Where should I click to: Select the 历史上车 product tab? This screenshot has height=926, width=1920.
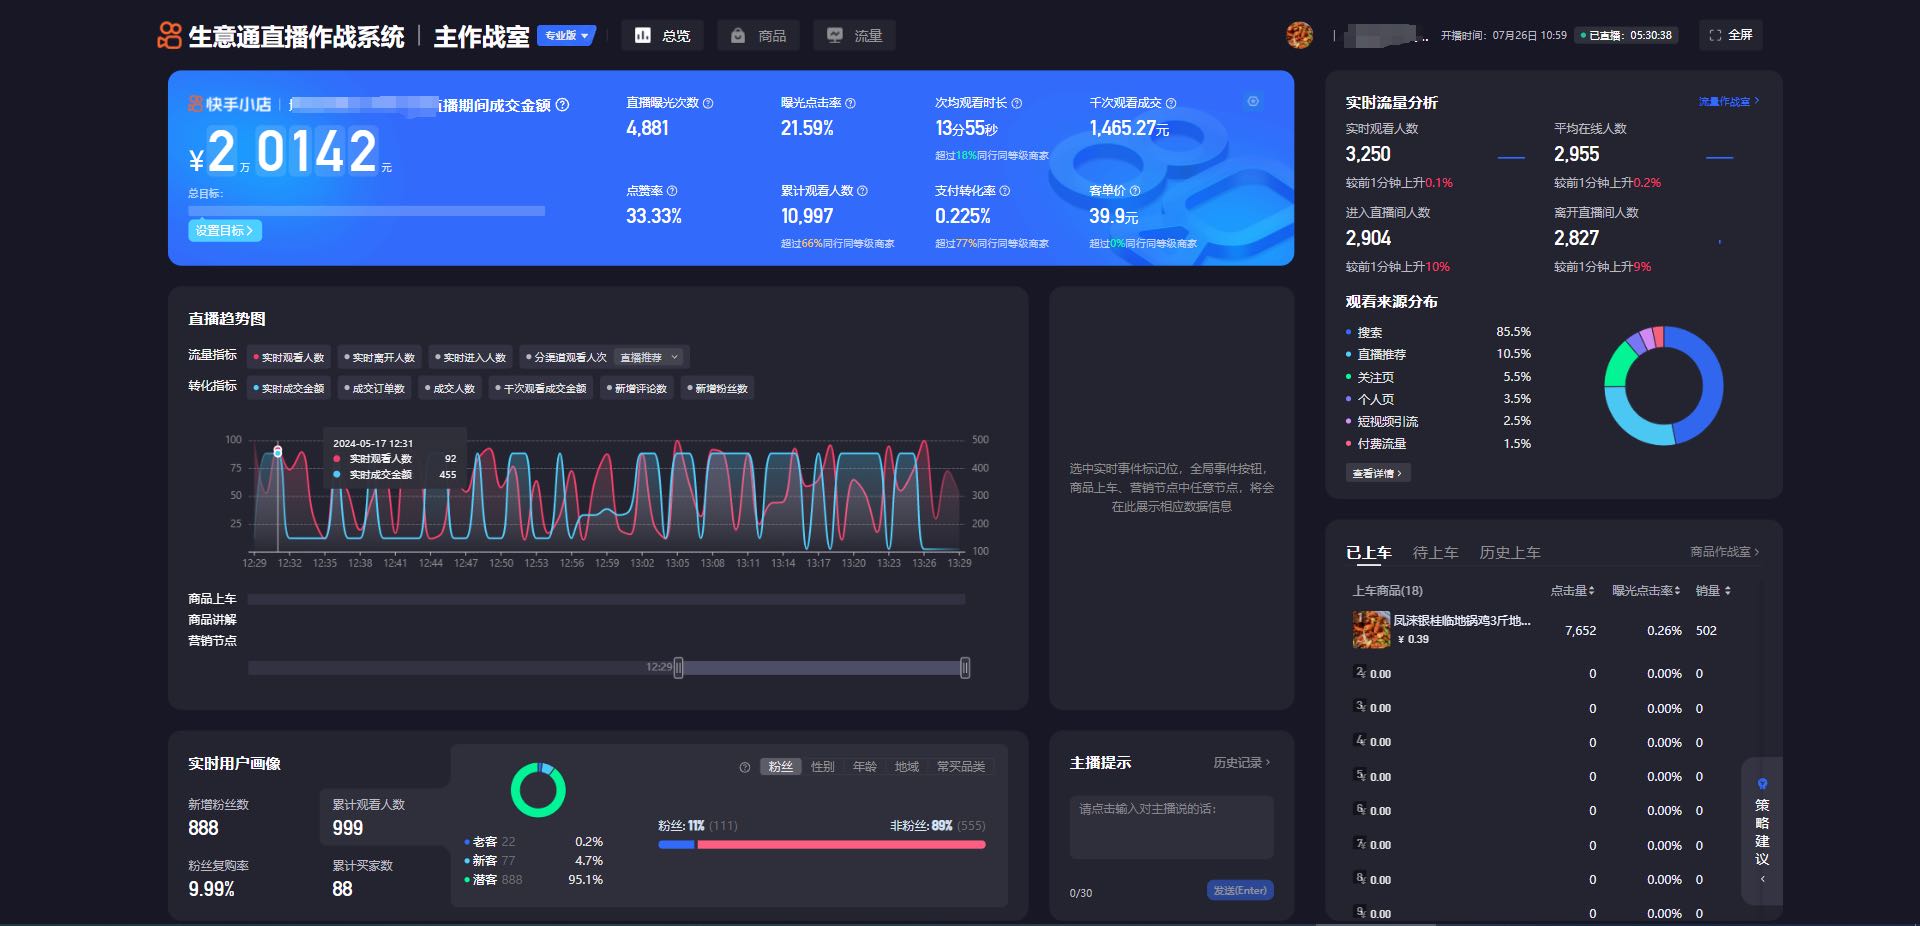1510,552
